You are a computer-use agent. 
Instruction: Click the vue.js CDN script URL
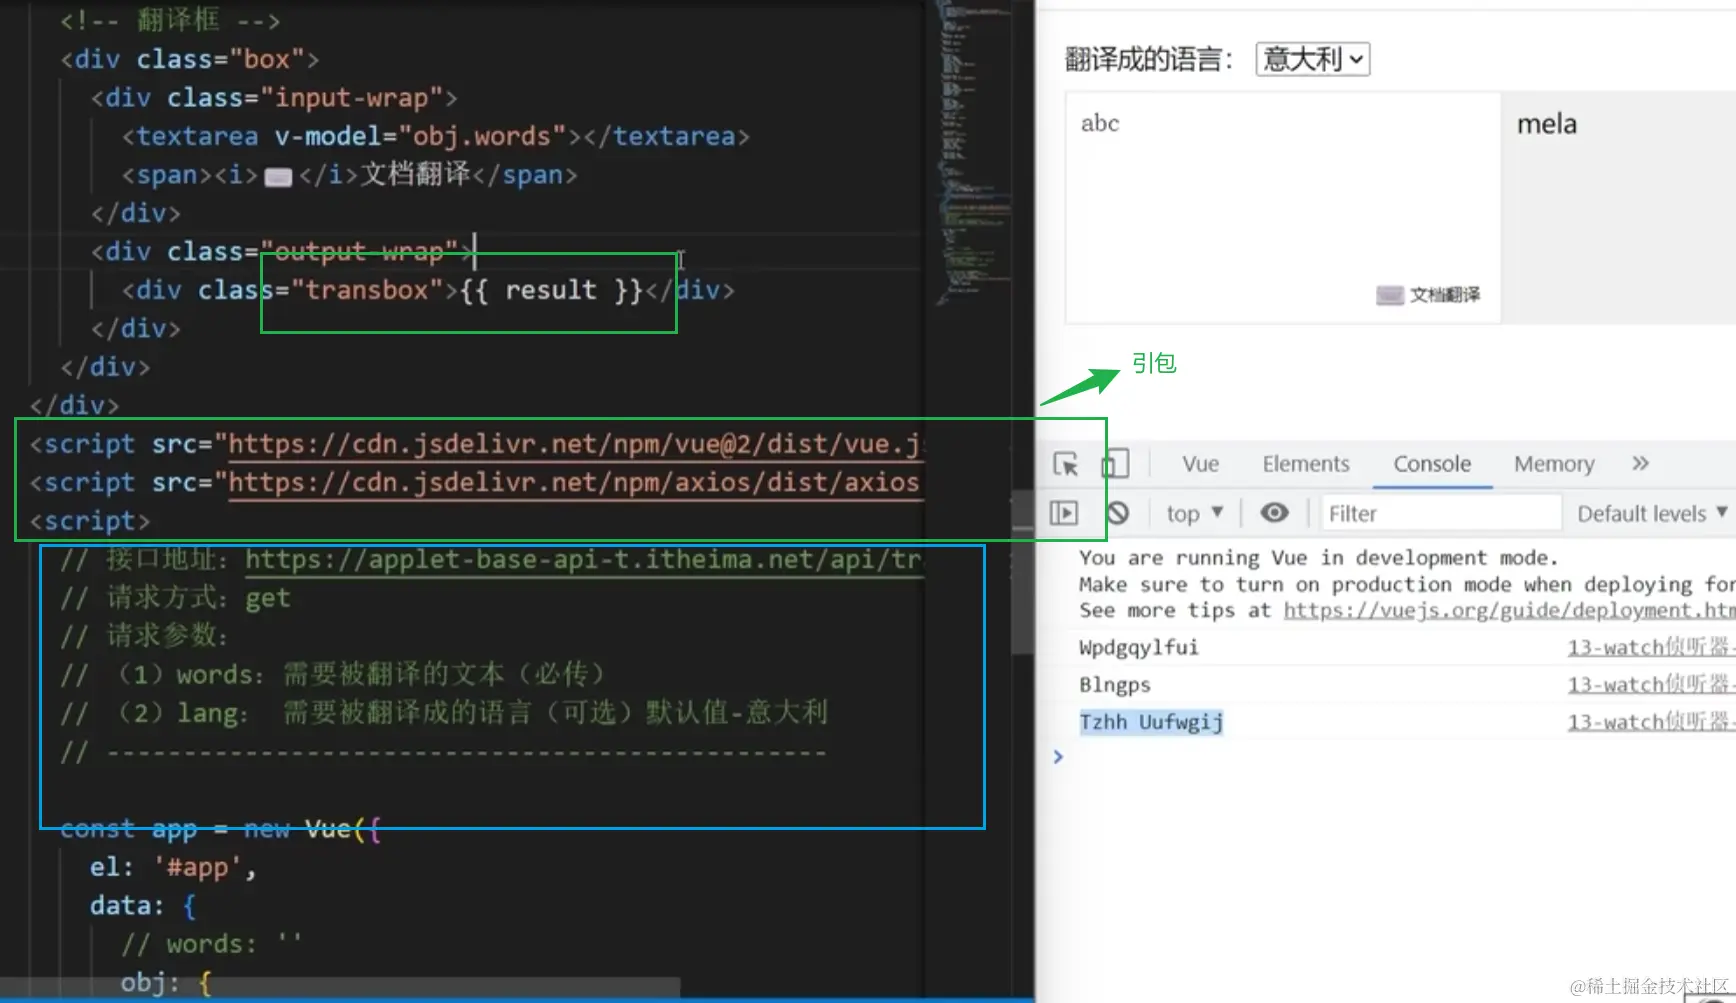[x=577, y=444]
